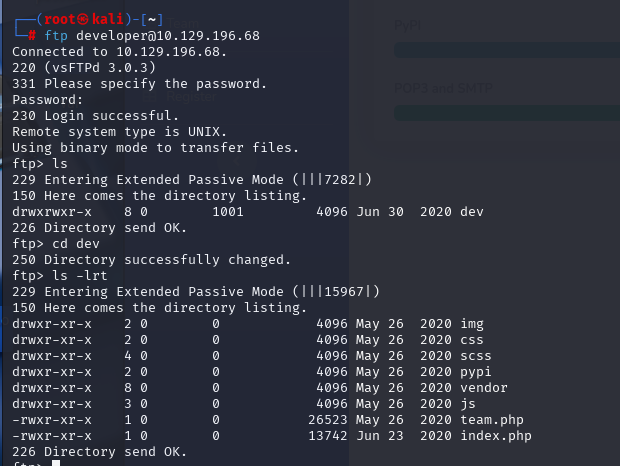
Task: Click the '230 Login successful.' line
Action: [x=95, y=116]
